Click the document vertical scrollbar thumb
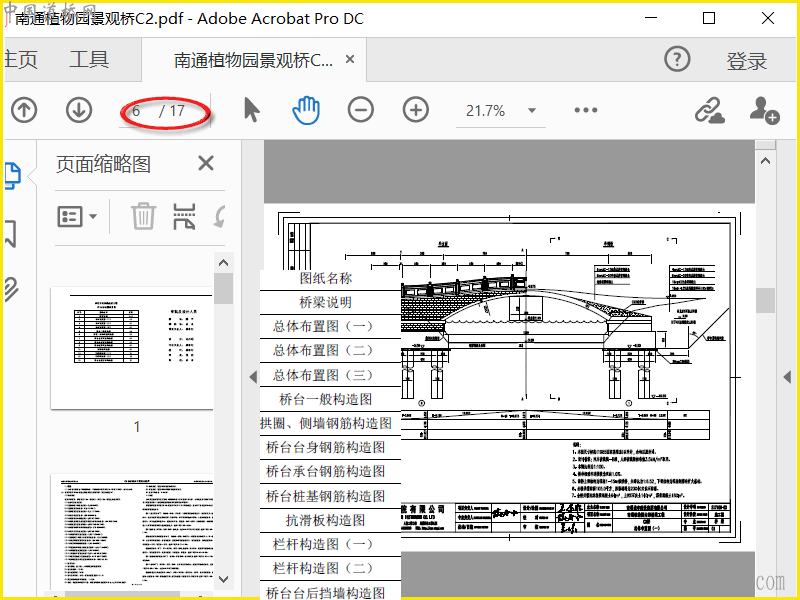The image size is (800, 600). (765, 300)
